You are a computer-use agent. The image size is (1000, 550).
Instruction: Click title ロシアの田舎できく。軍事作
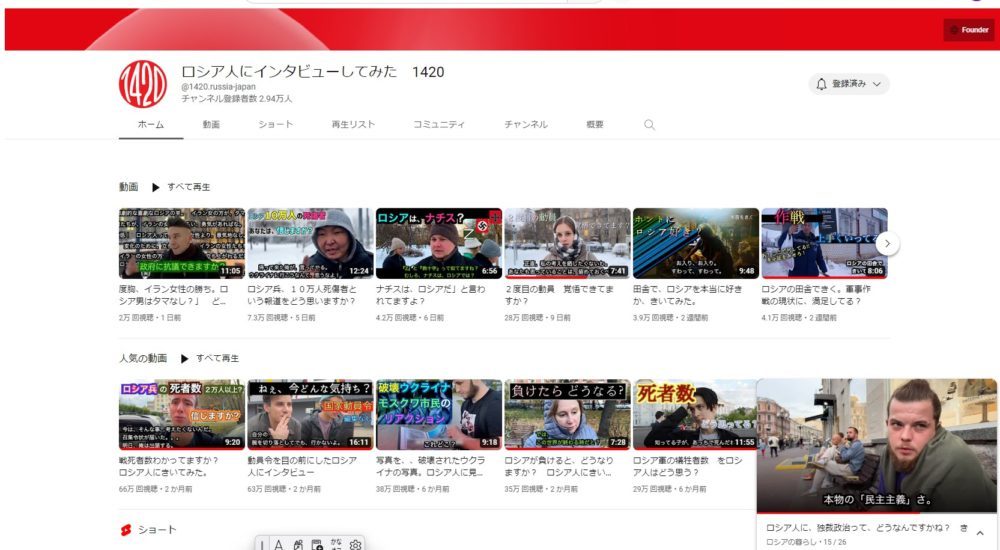pos(816,295)
